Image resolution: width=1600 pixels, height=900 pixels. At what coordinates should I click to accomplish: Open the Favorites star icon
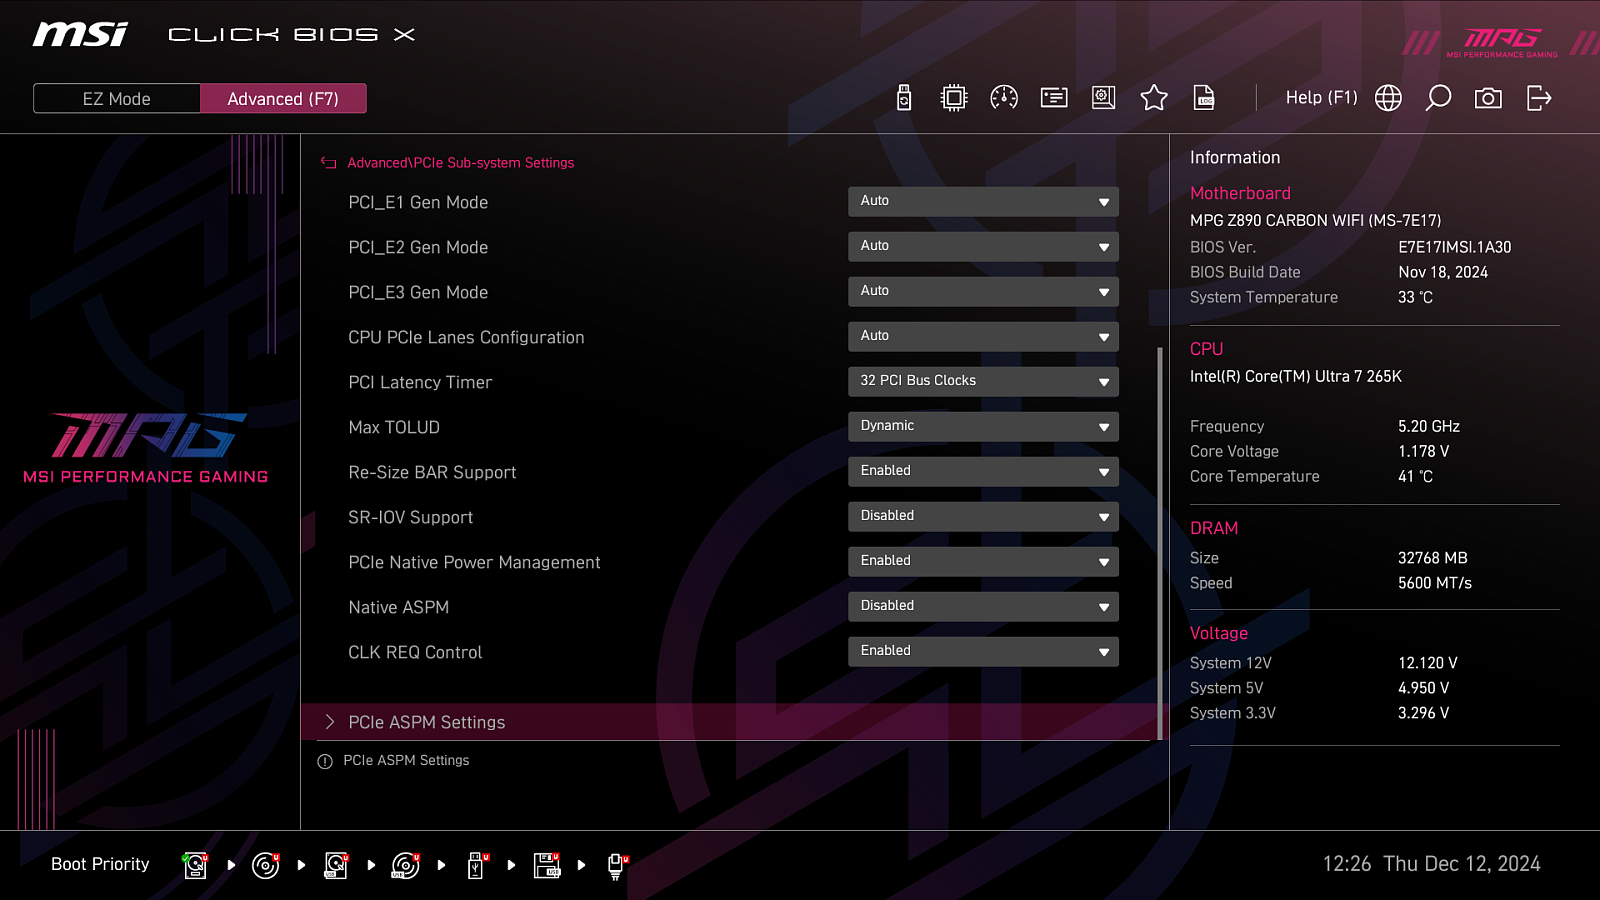(x=1154, y=98)
